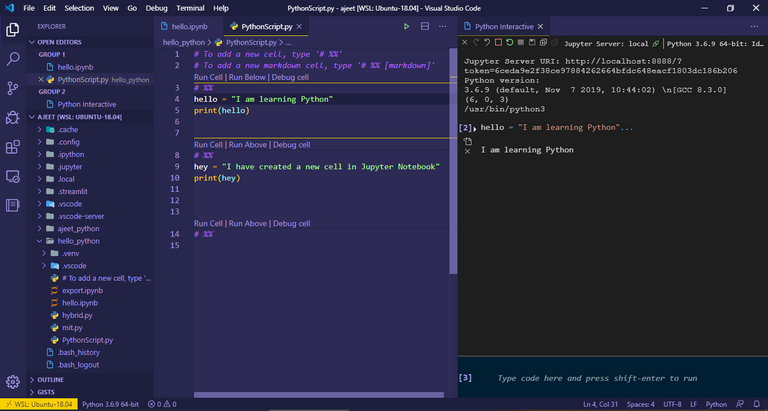Collapse the hello_python folder
The height and width of the screenshot is (411, 768).
pyautogui.click(x=78, y=241)
